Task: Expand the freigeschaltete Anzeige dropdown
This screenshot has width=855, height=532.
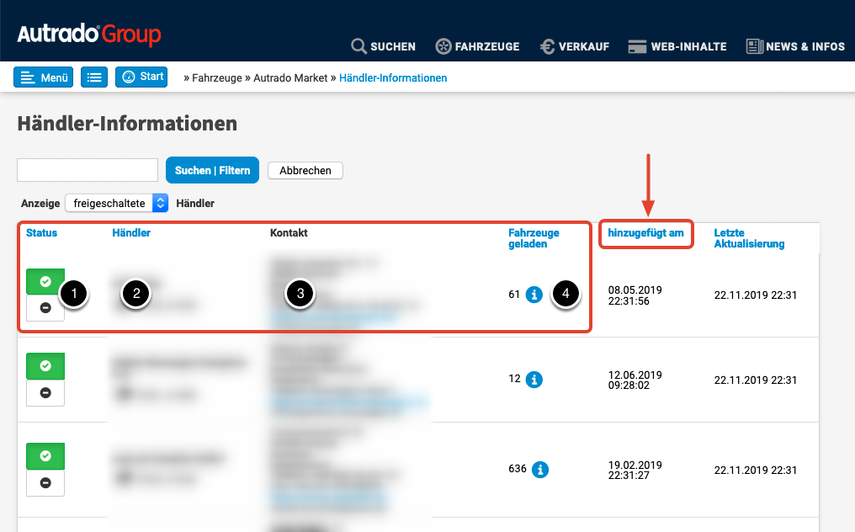Action: pyautogui.click(x=117, y=203)
